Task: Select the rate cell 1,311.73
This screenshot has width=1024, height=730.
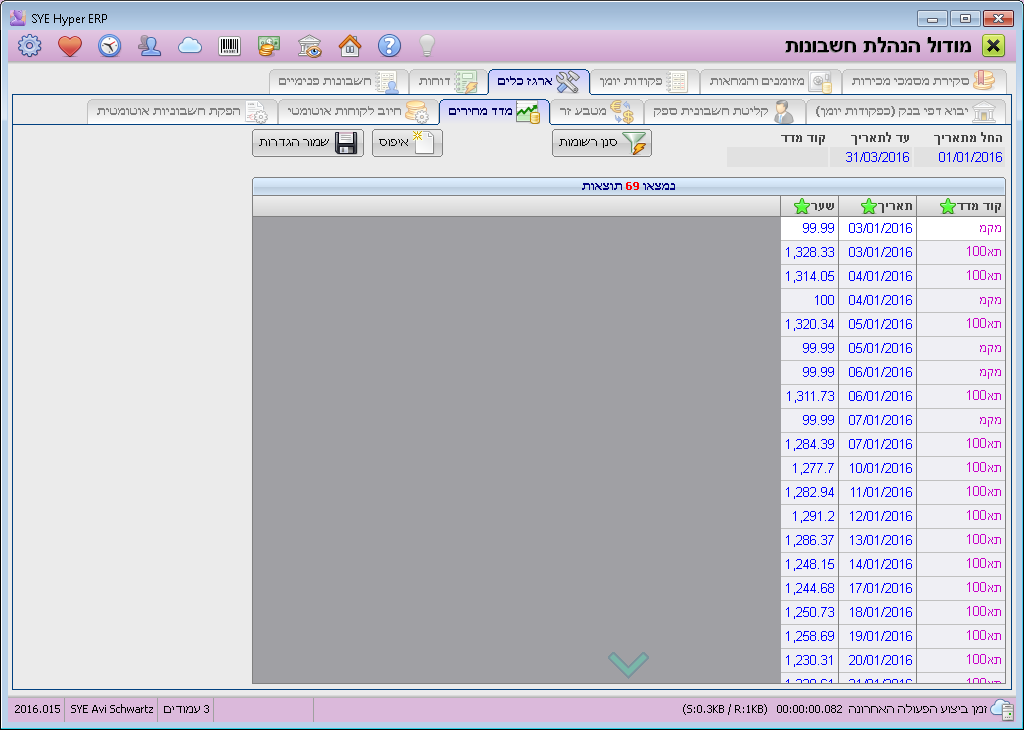Action: pos(809,396)
